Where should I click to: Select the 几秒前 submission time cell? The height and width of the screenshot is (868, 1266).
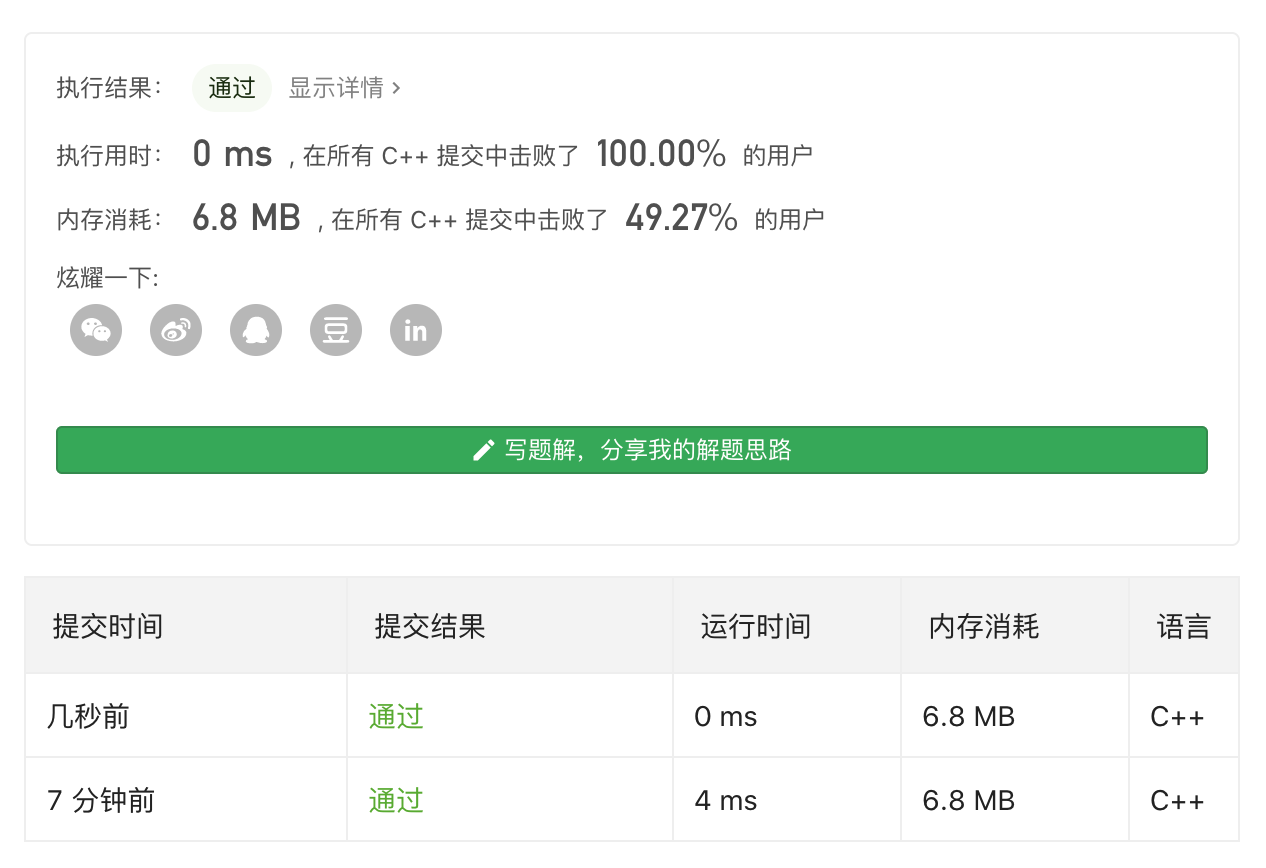coord(88,717)
